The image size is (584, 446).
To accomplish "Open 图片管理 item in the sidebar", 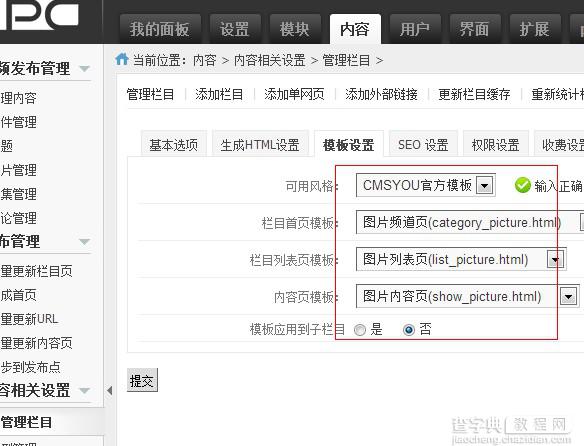I will point(19,170).
